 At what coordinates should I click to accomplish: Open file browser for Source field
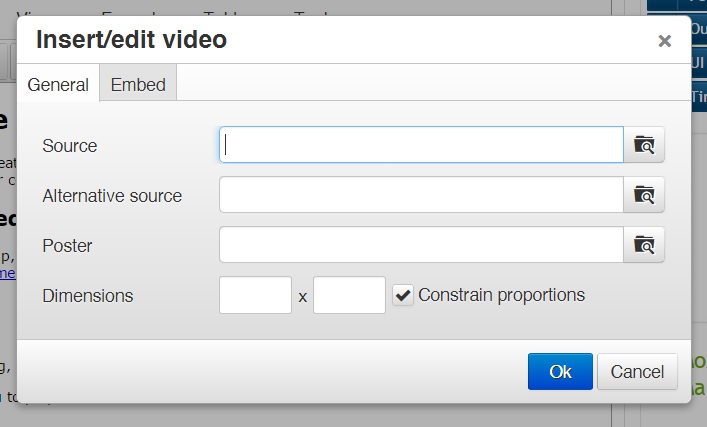[644, 145]
